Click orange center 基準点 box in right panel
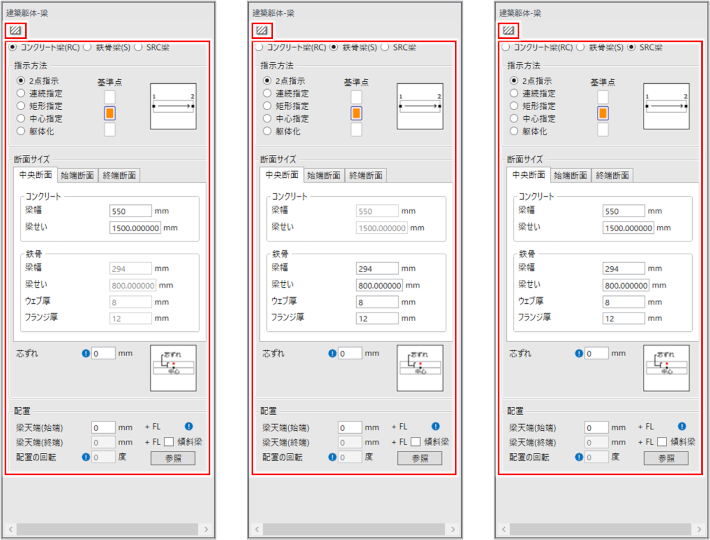The height and width of the screenshot is (540, 710). 603,113
